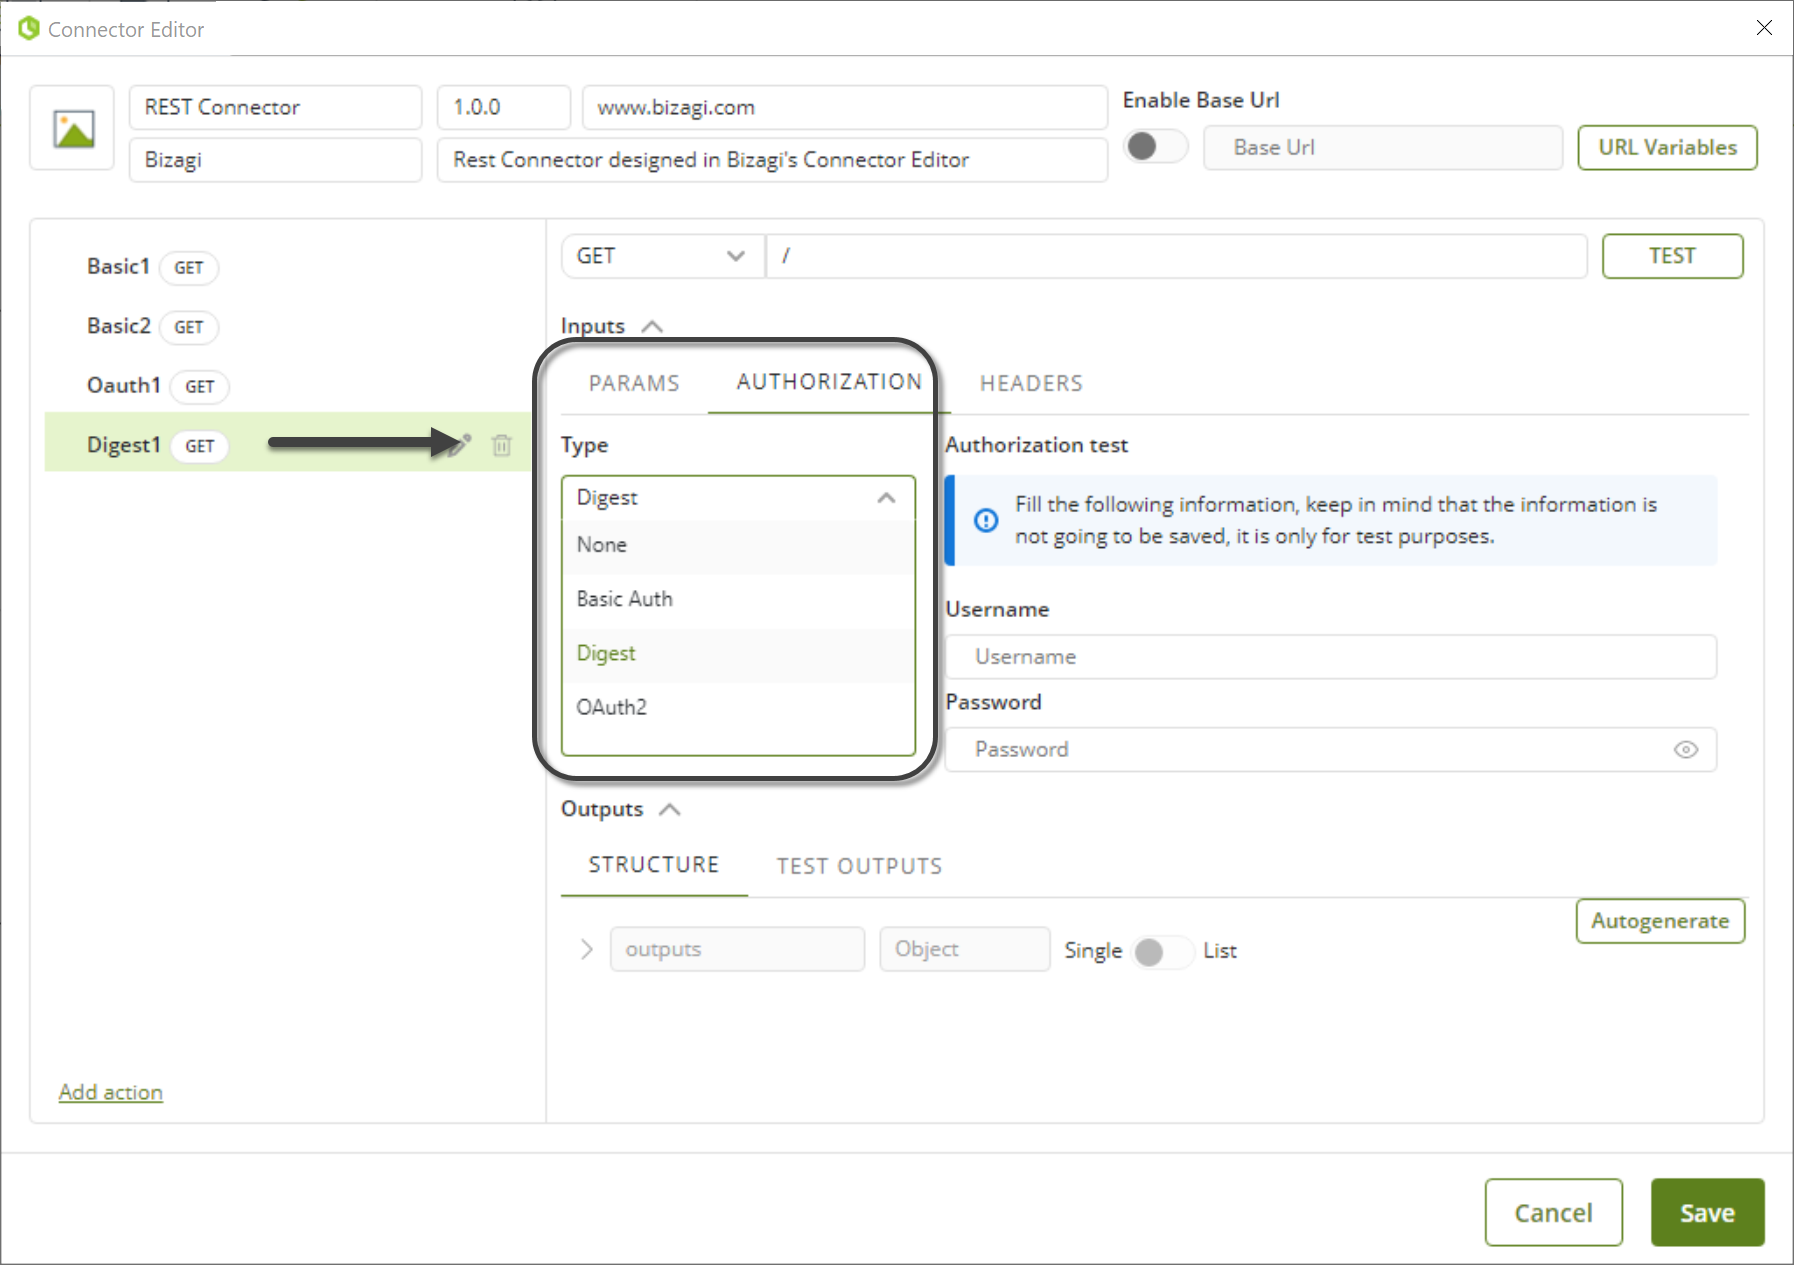Show the password with the eye icon

pyautogui.click(x=1686, y=749)
